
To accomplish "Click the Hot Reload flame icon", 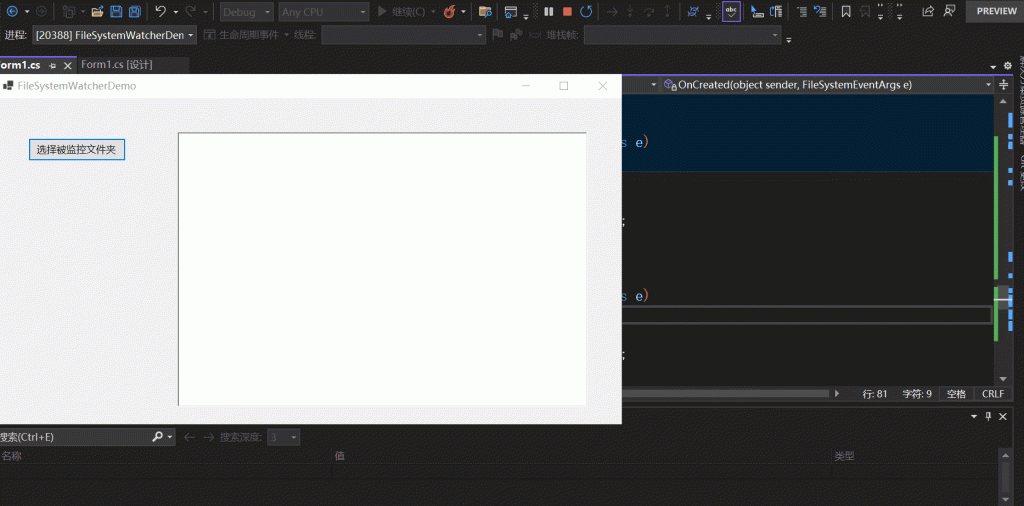I will 448,12.
